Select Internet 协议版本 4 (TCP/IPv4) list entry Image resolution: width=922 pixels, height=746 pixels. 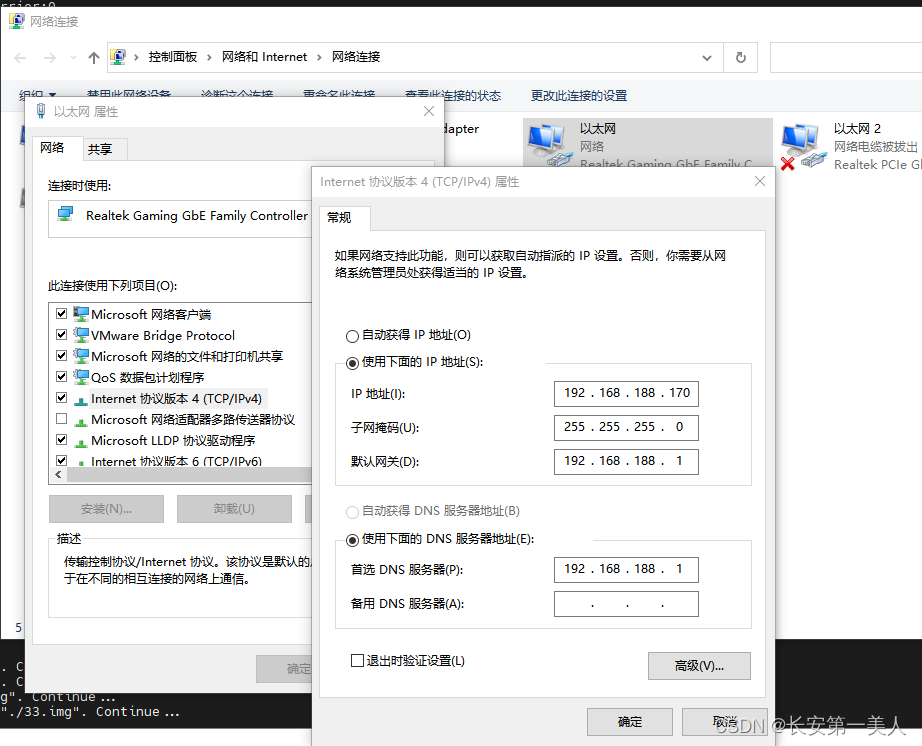[x=176, y=399]
